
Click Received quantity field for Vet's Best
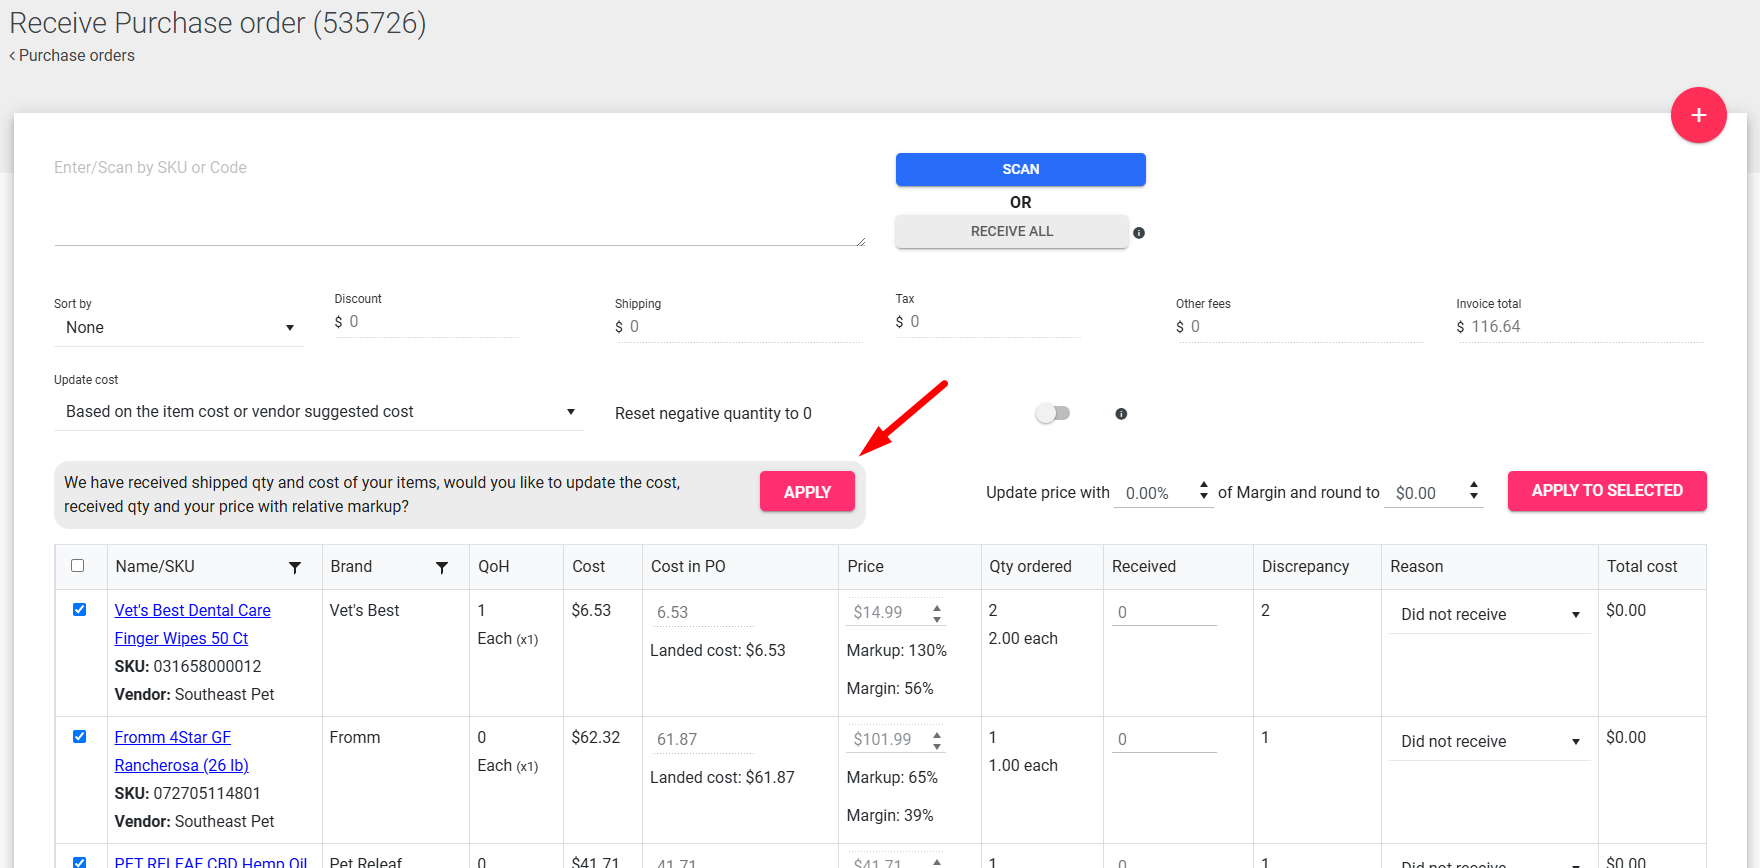pyautogui.click(x=1164, y=612)
